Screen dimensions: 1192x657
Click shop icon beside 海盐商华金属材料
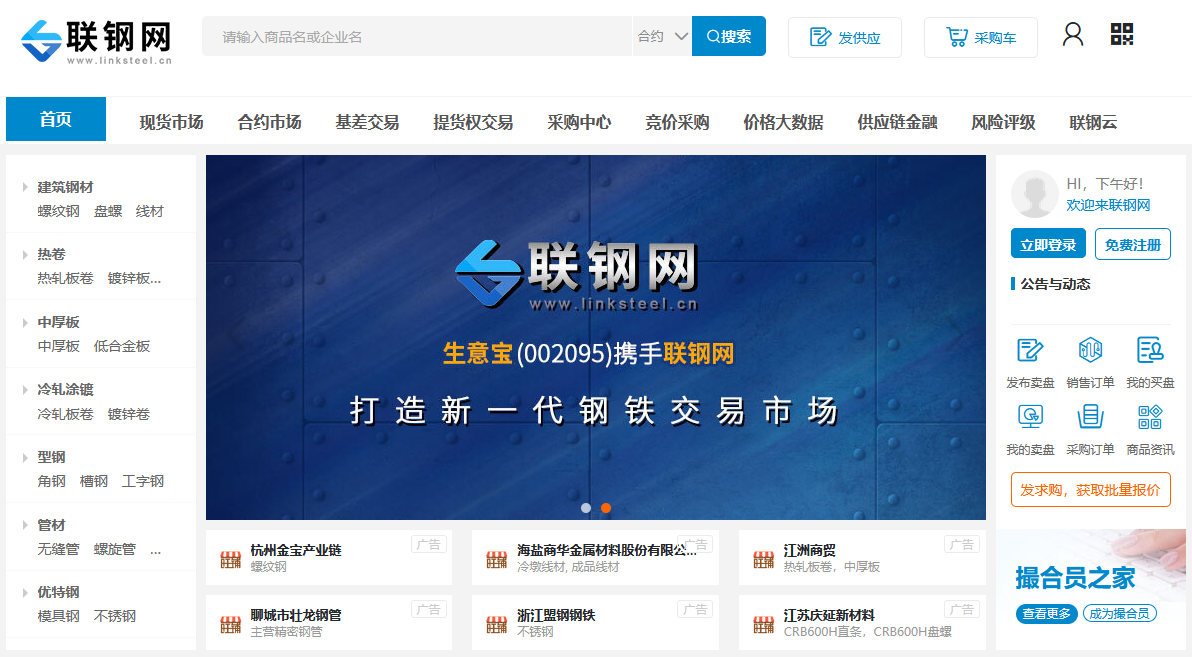(x=496, y=560)
